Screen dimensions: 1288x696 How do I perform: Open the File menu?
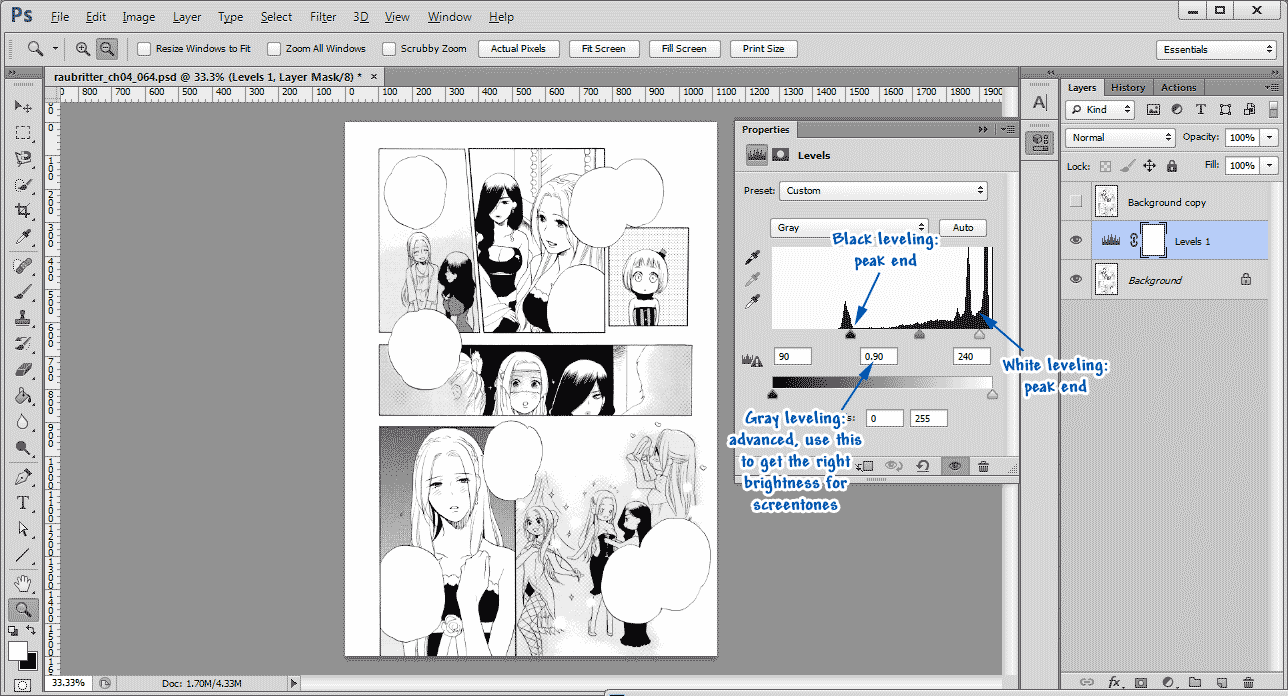(x=59, y=17)
